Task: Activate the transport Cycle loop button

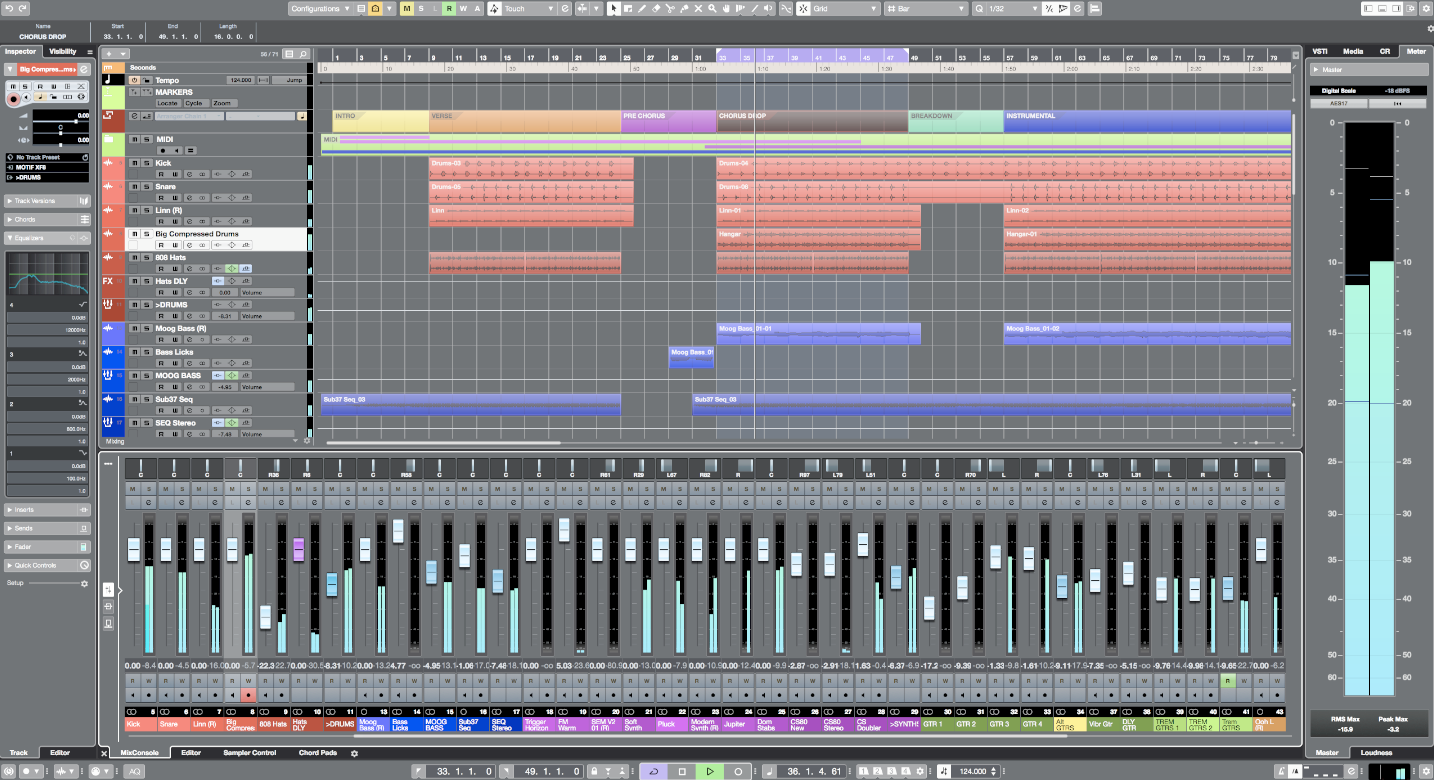Action: coord(653,772)
